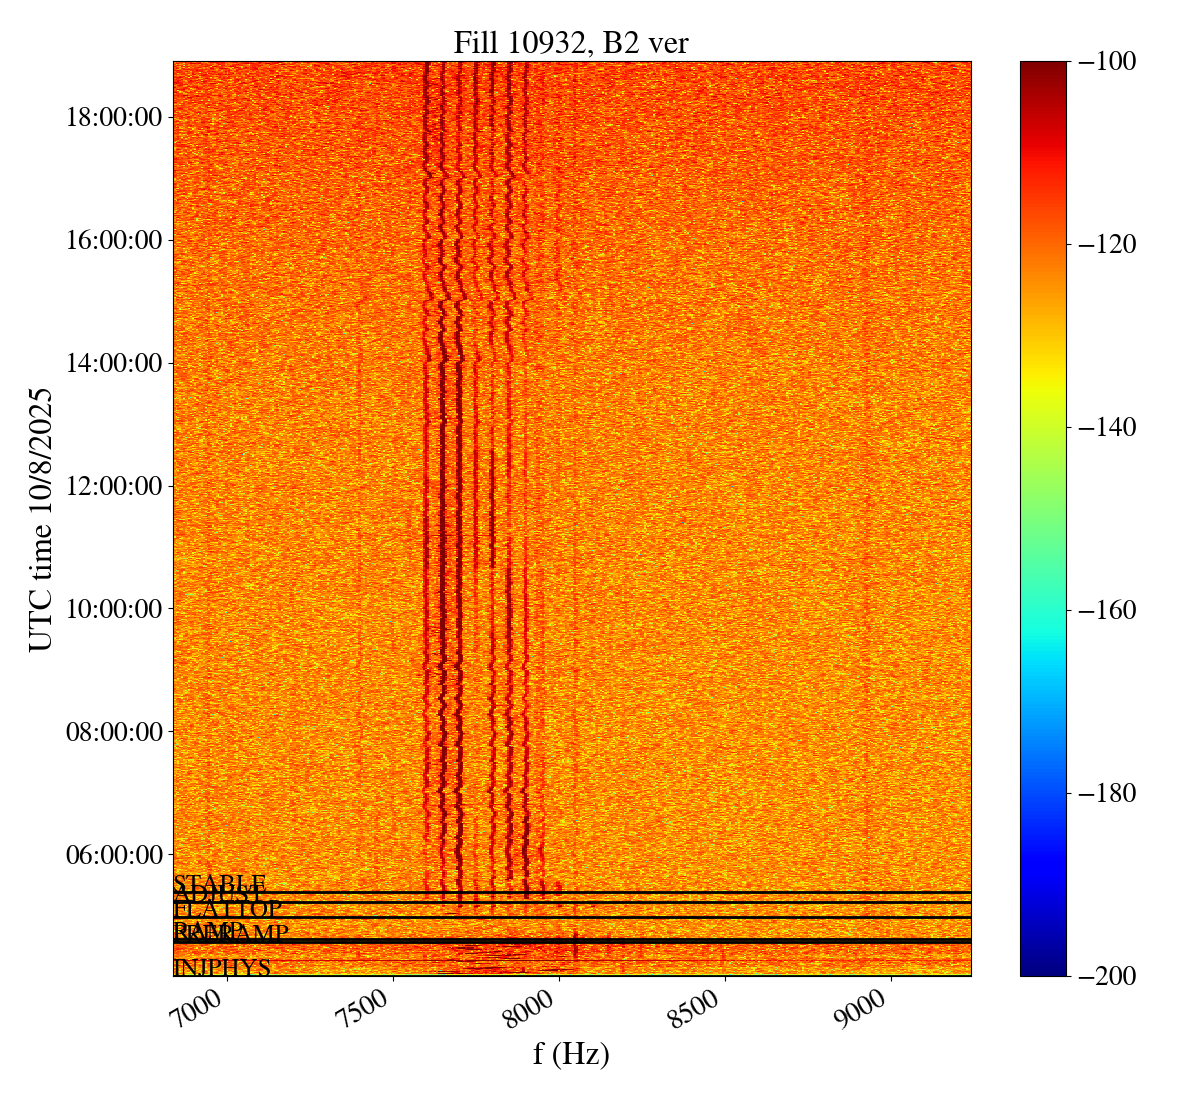
Task: Click the "UTC time 10/8/2025" y-axis label
Action: click(41, 519)
